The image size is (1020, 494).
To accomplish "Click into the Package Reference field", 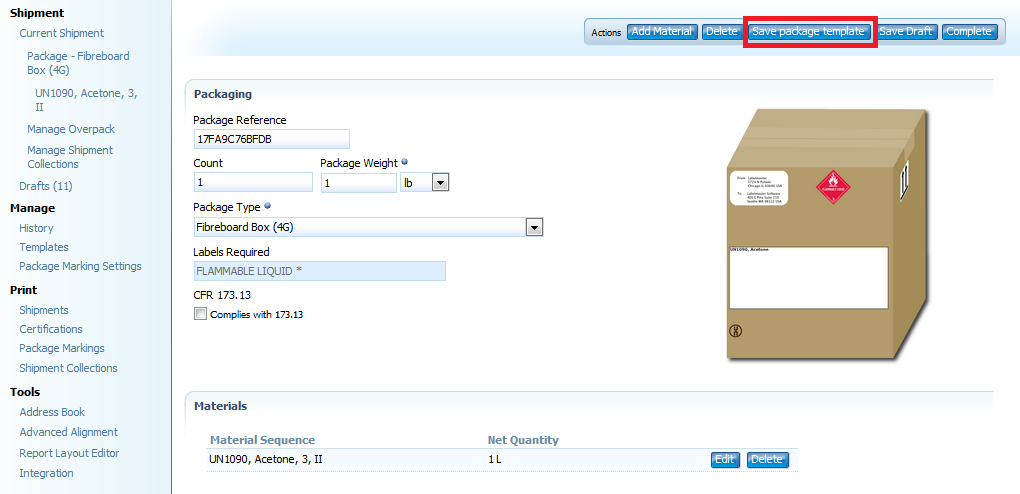I will click(x=271, y=139).
